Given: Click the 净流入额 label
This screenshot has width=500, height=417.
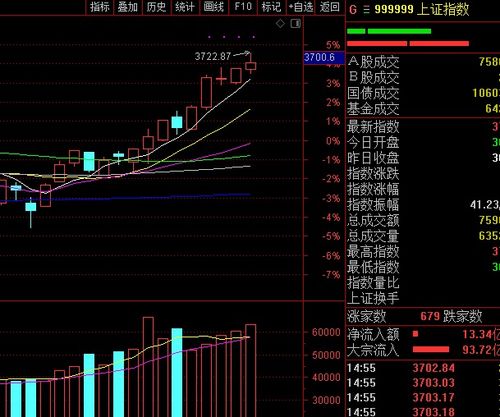Looking at the screenshot, I should (373, 334).
